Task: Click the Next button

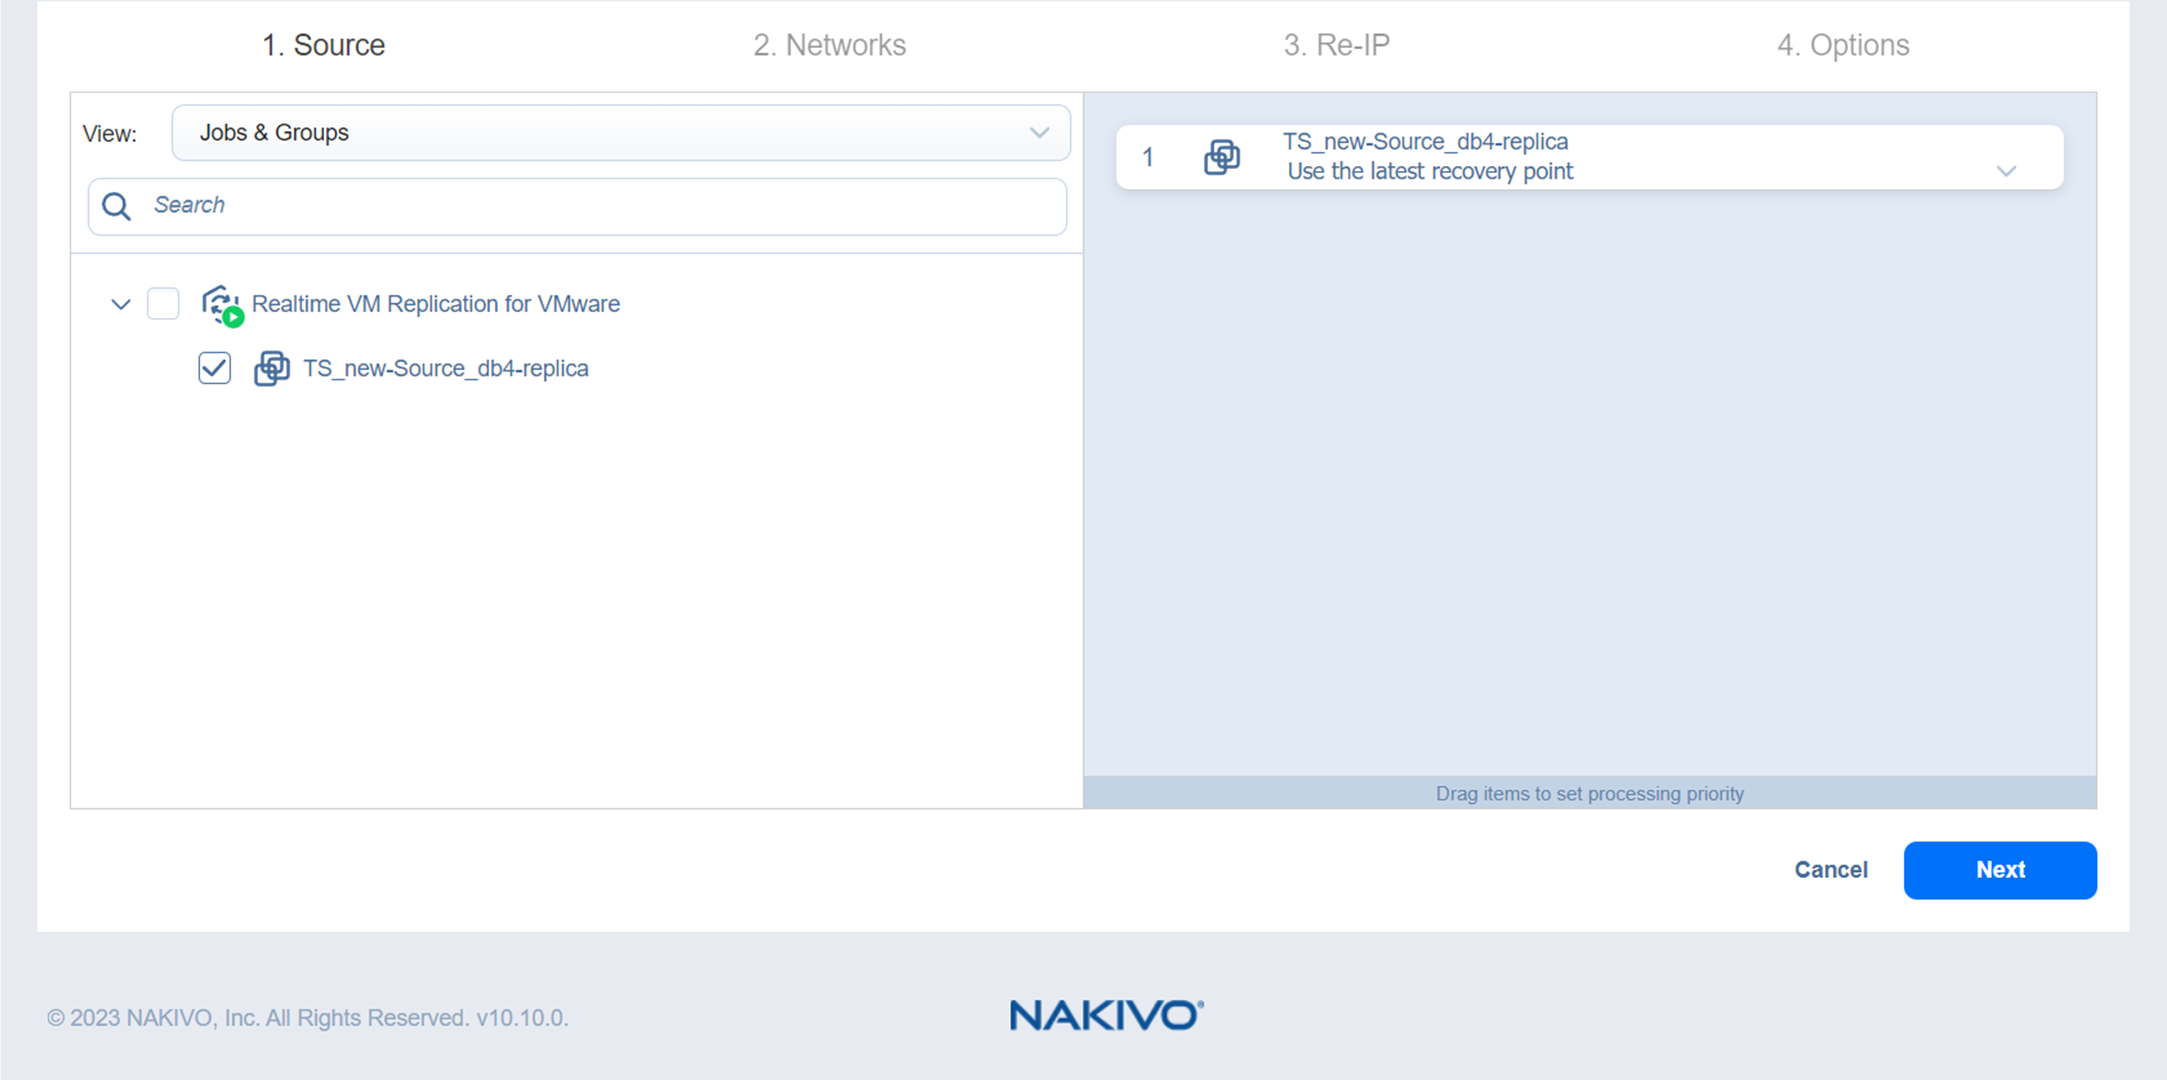Action: tap(2000, 870)
